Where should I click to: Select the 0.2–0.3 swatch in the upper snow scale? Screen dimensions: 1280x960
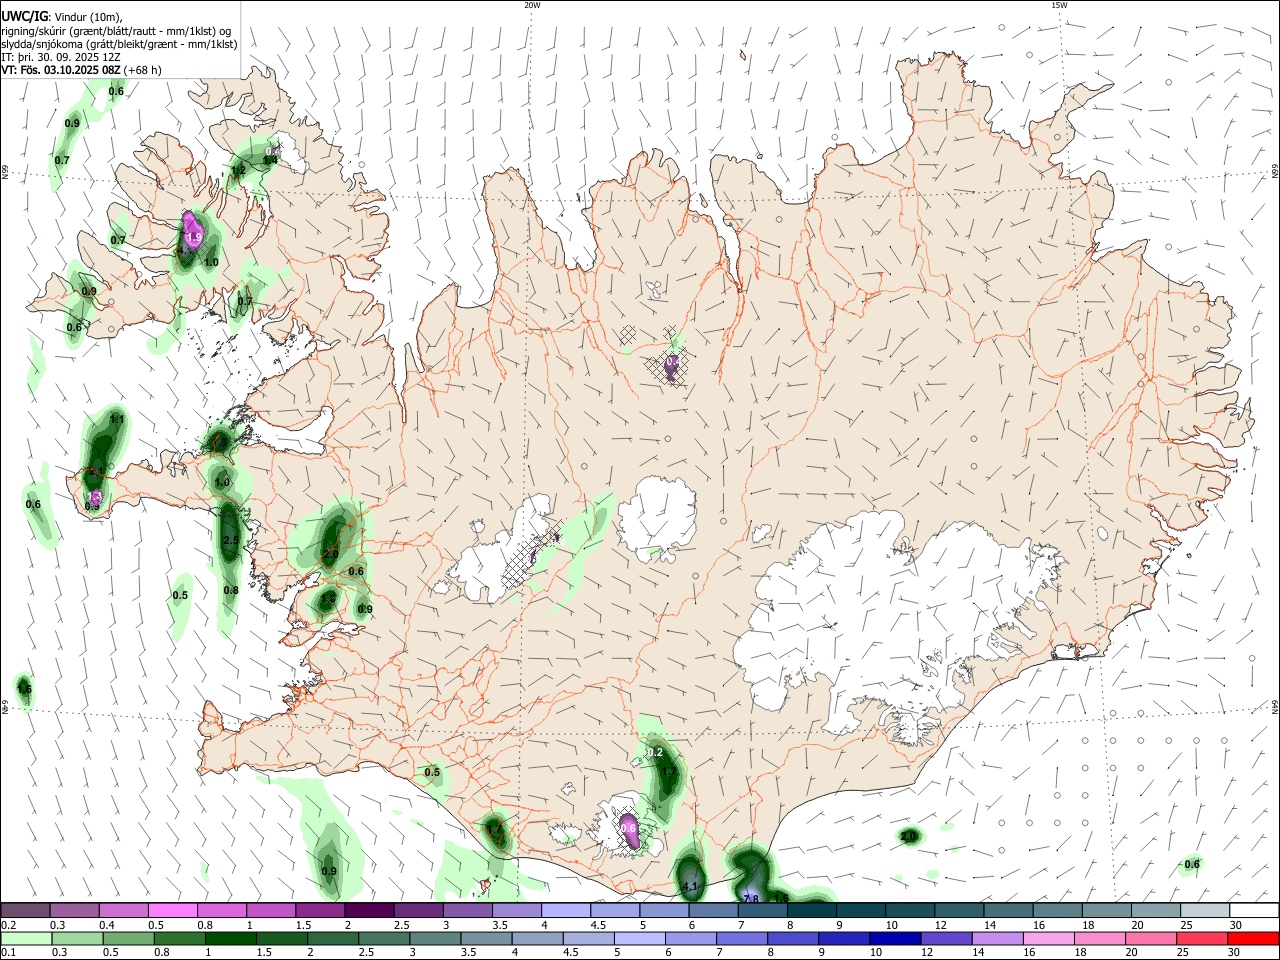tap(25, 910)
